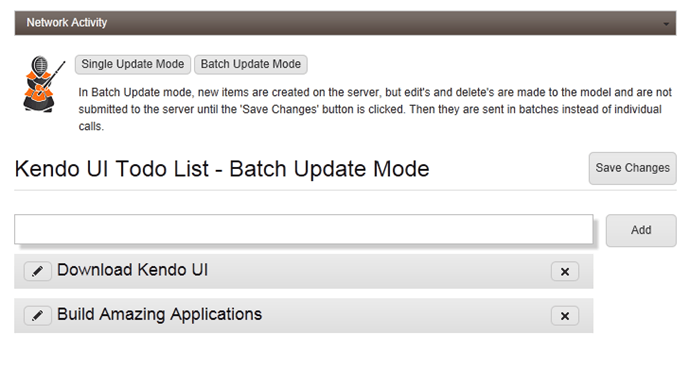
Task: Click the Batch Update mode description paragraph
Action: [375, 109]
